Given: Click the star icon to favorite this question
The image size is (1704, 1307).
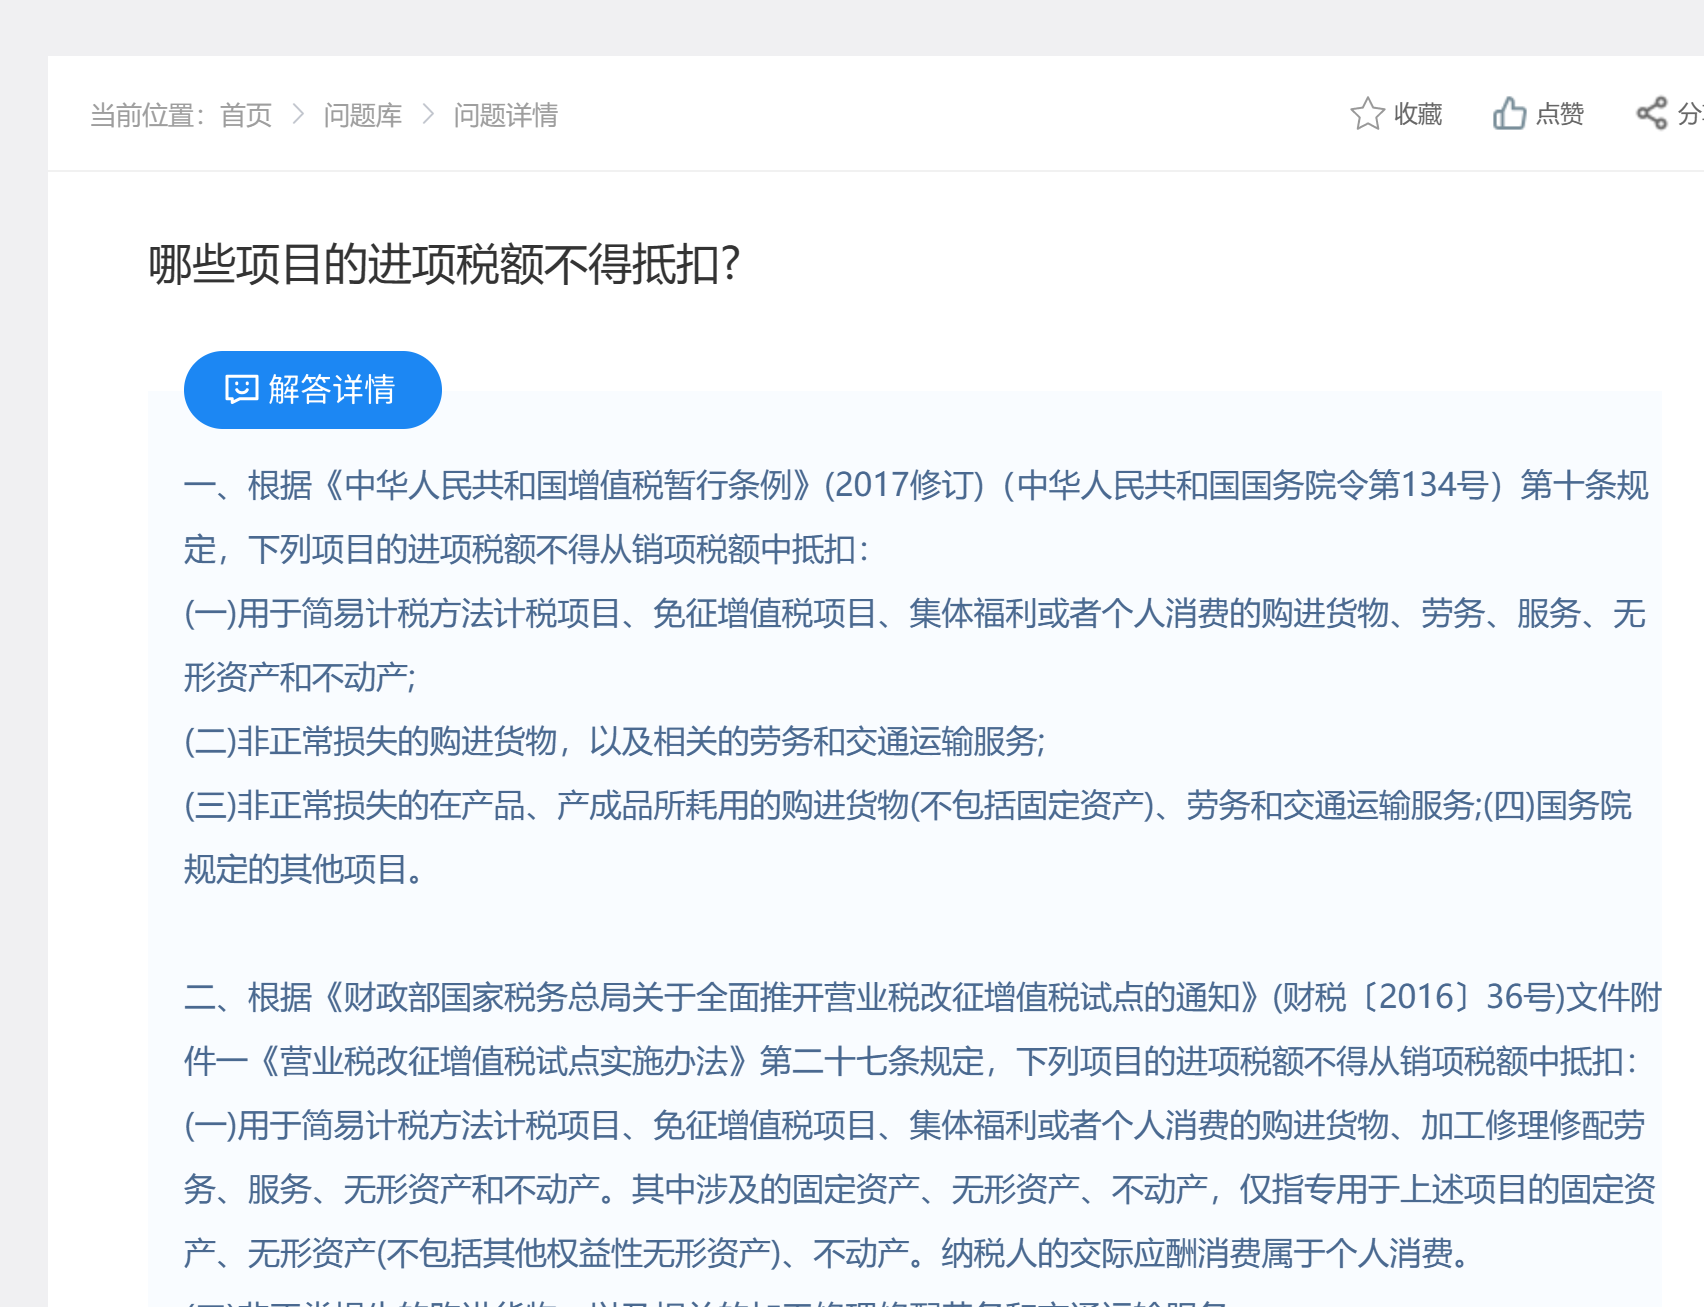Looking at the screenshot, I should click(x=1367, y=114).
